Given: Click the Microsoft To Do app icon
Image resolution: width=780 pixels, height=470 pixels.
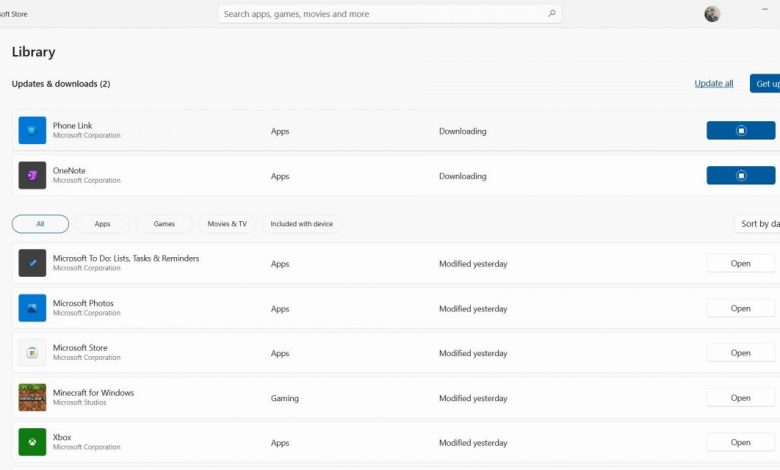Looking at the screenshot, I should pyautogui.click(x=32, y=263).
